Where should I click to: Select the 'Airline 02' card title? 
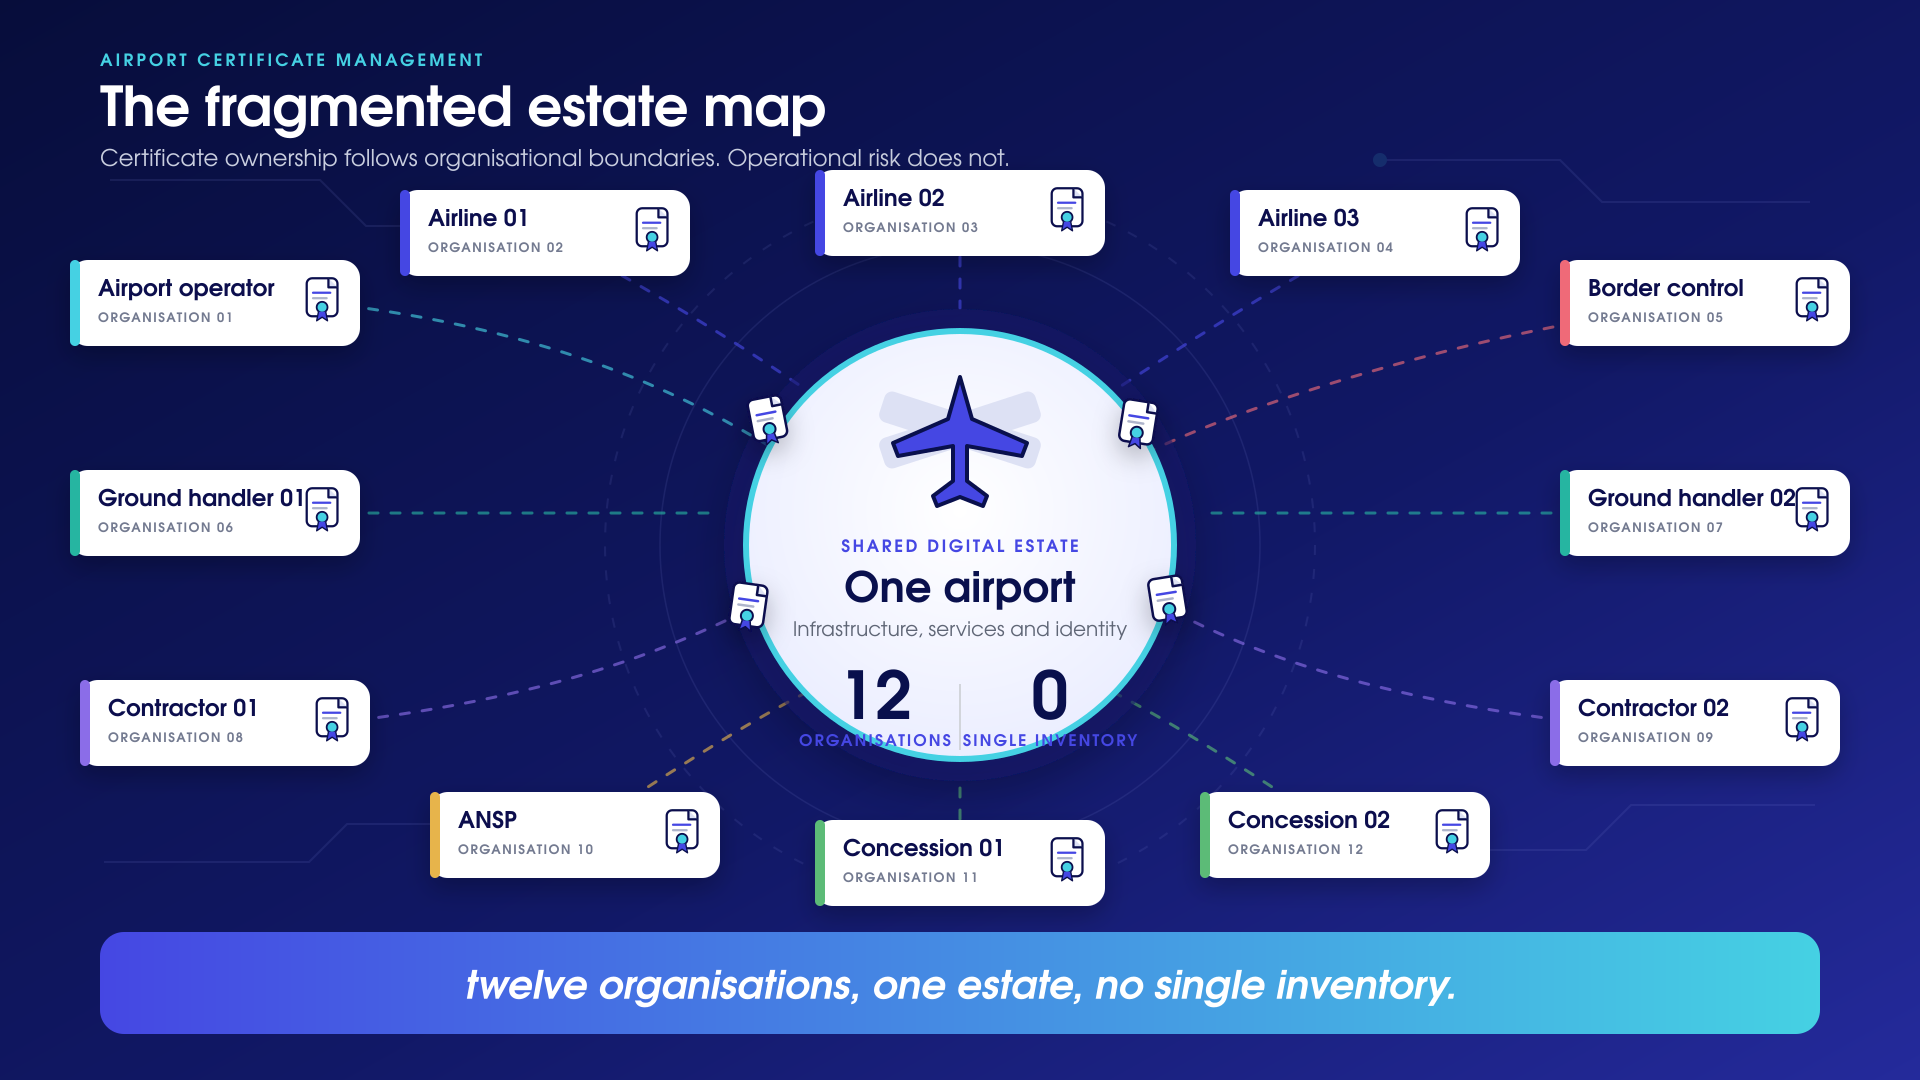point(894,198)
